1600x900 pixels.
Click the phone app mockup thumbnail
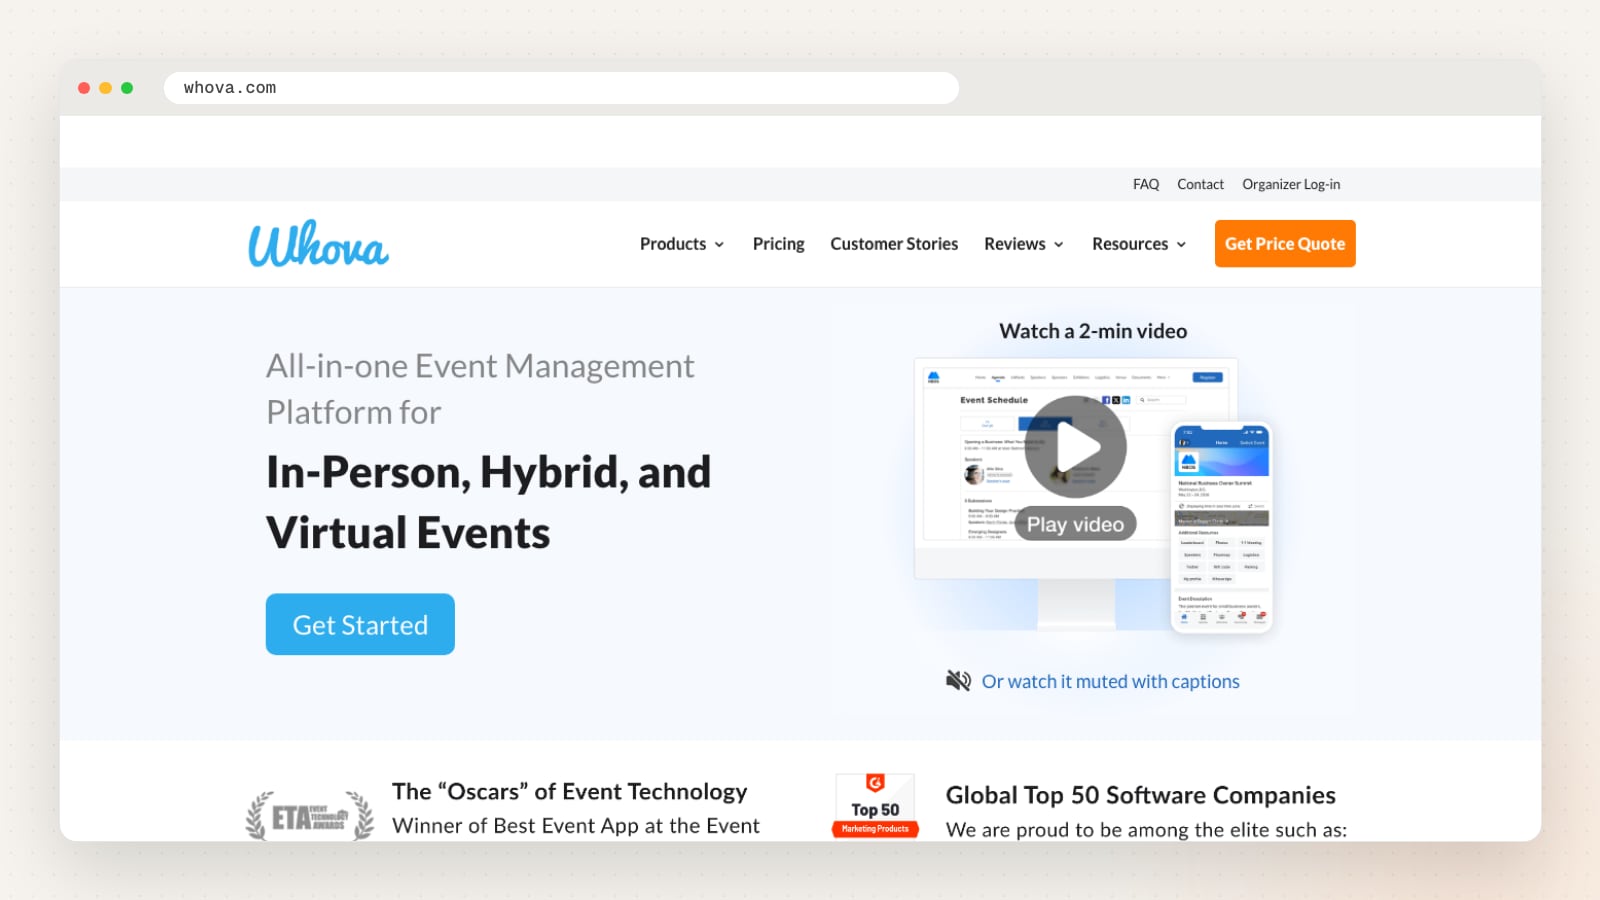(1221, 528)
